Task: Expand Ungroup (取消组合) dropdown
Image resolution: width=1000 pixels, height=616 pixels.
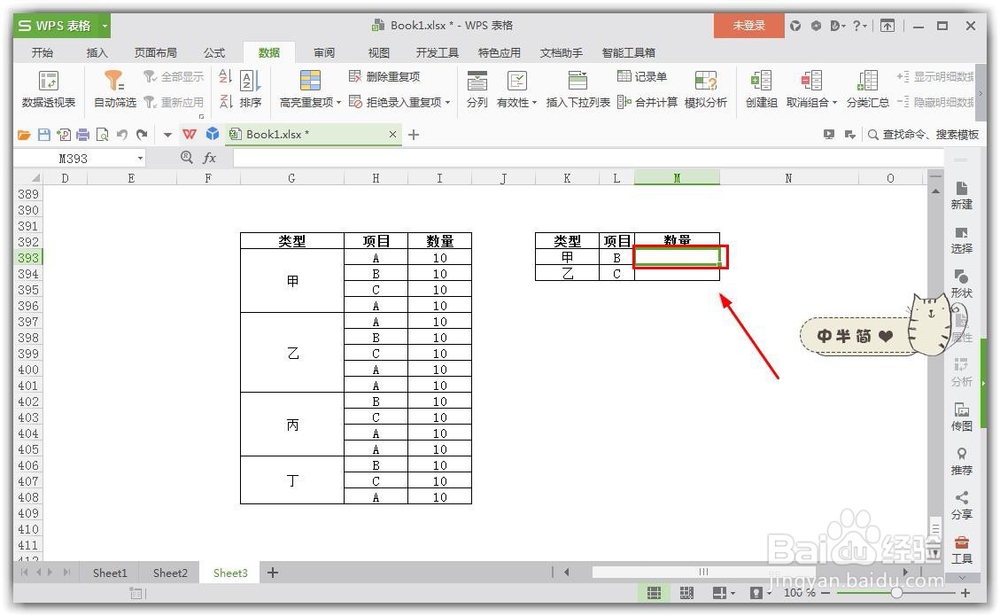Action: pos(834,103)
